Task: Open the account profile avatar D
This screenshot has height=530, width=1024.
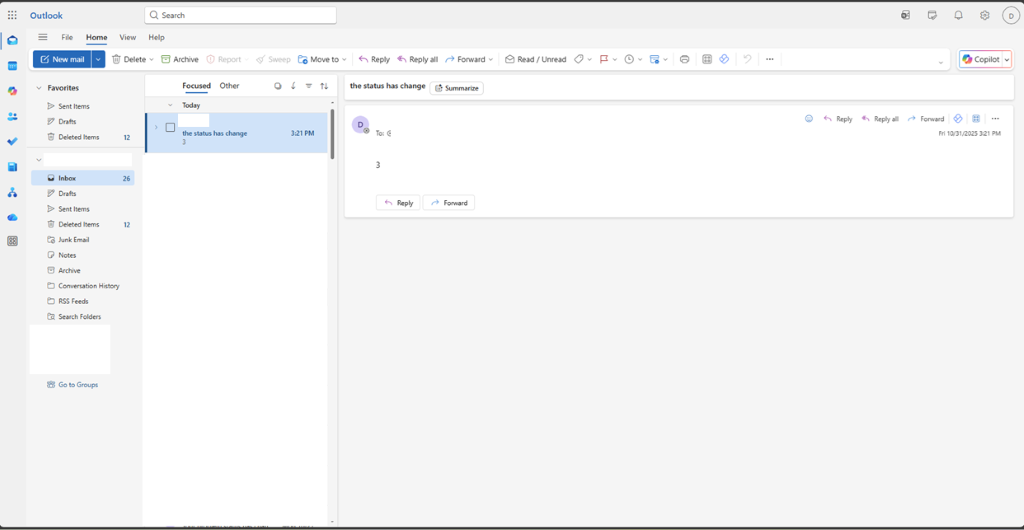Action: pyautogui.click(x=1010, y=16)
